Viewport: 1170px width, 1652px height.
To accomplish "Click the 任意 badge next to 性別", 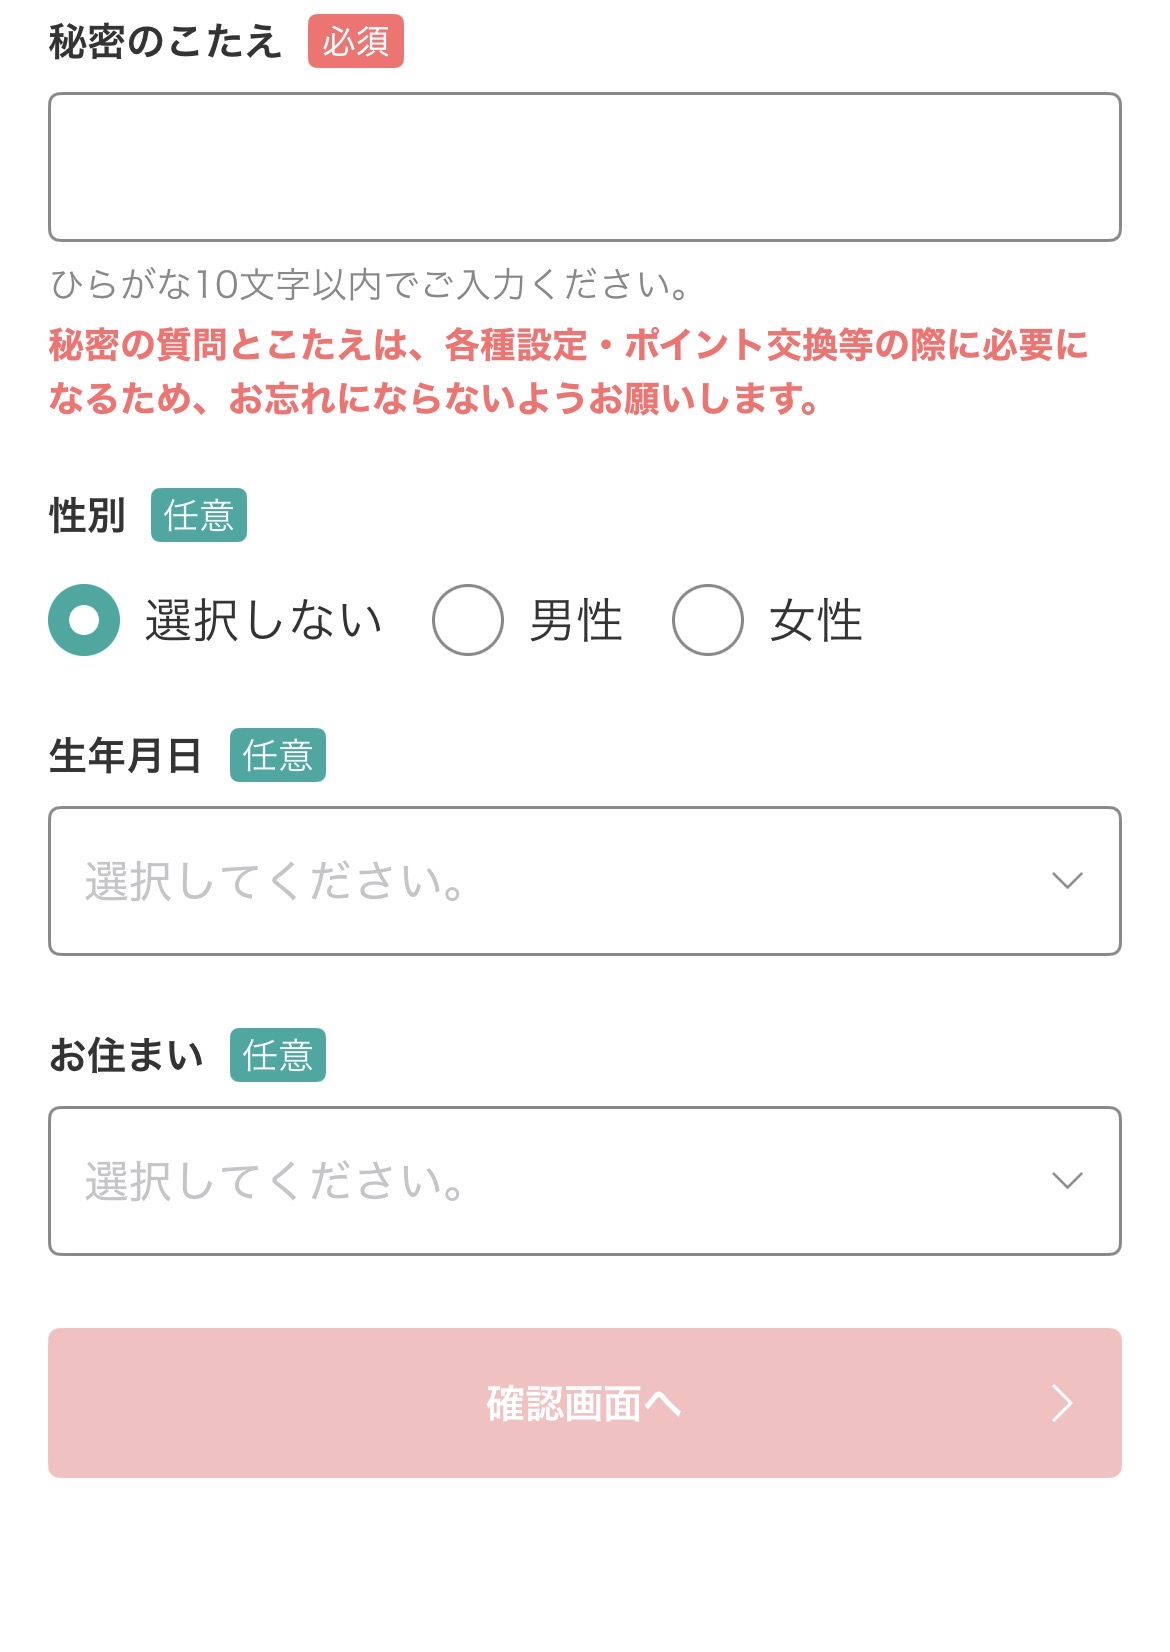I will (199, 516).
